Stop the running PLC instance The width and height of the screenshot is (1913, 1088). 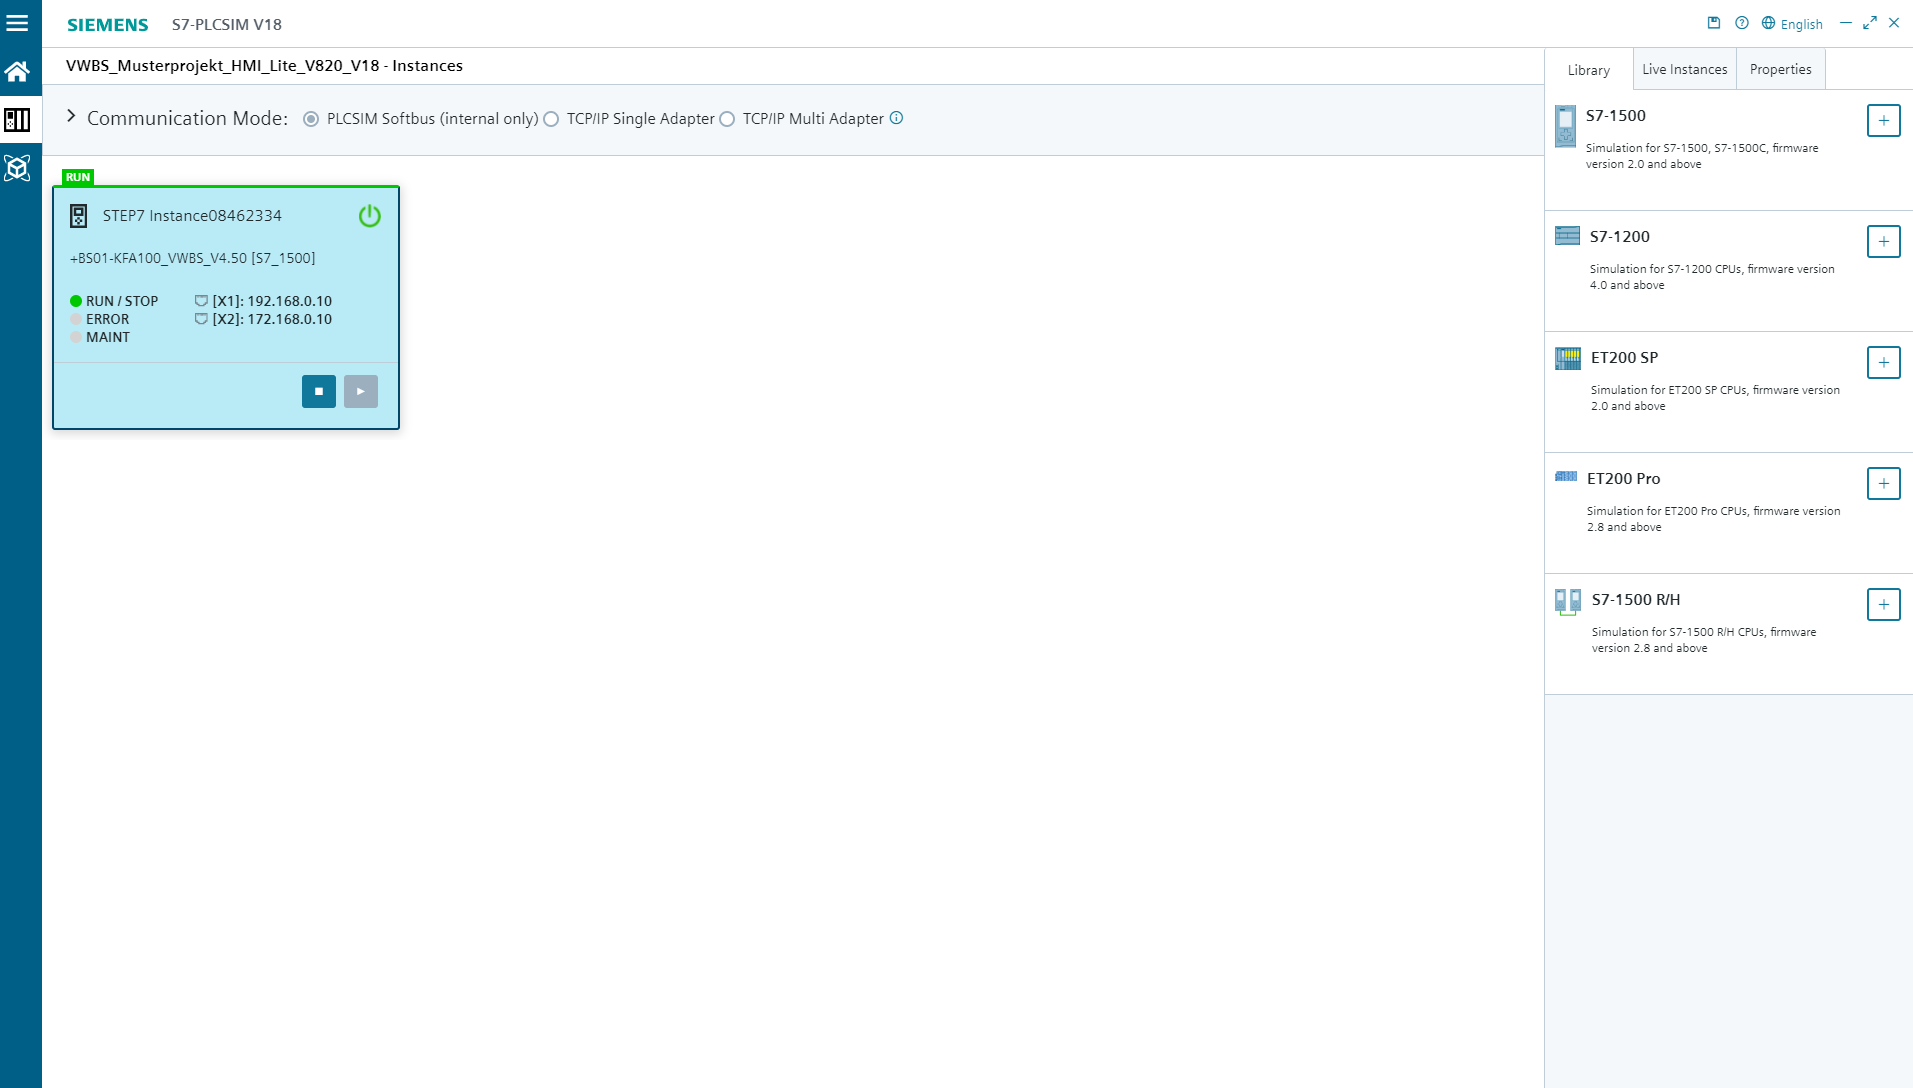(x=319, y=391)
